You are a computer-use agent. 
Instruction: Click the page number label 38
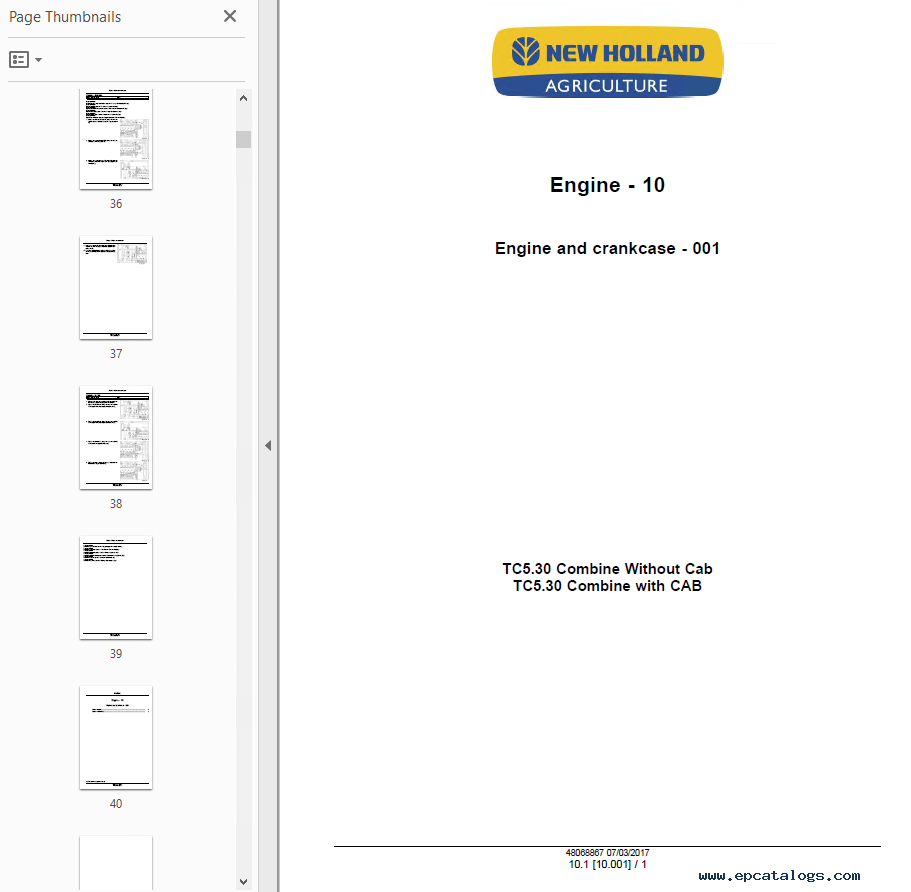[x=116, y=504]
